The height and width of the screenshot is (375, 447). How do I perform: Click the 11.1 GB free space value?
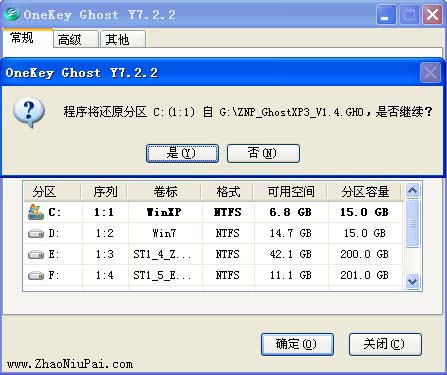pyautogui.click(x=291, y=276)
